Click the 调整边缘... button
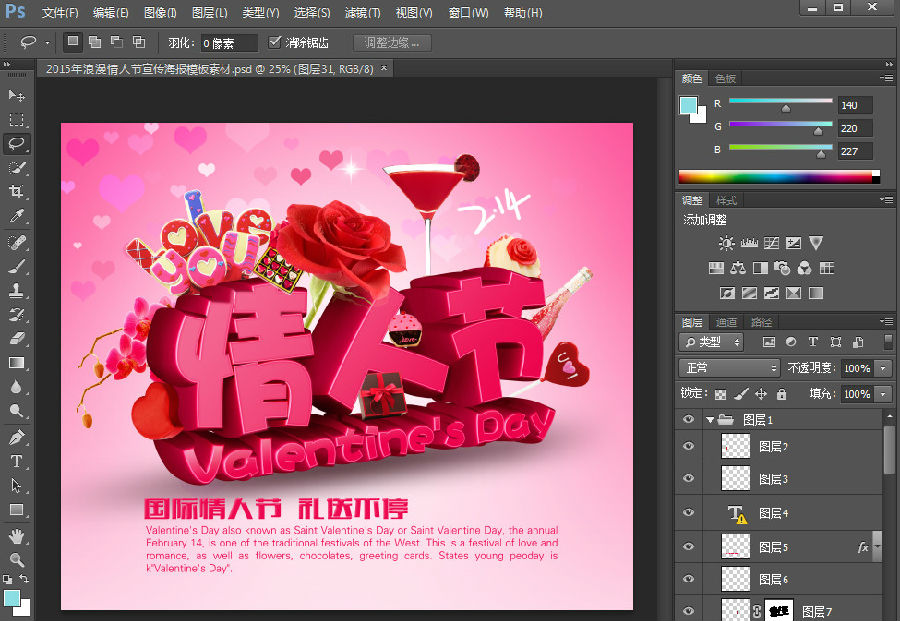Image resolution: width=900 pixels, height=621 pixels. pos(392,43)
